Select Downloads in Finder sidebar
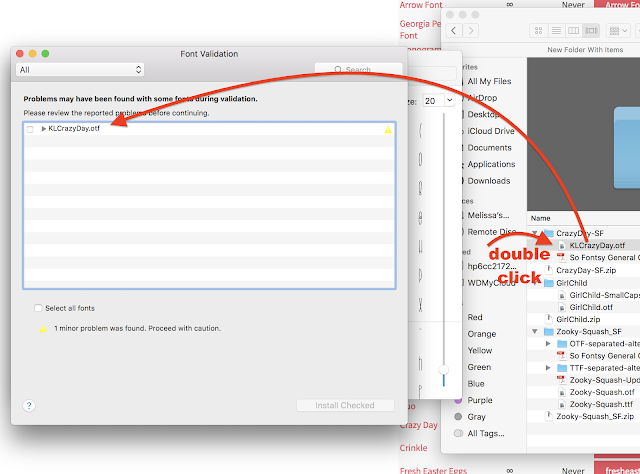The width and height of the screenshot is (640, 474). [x=489, y=181]
